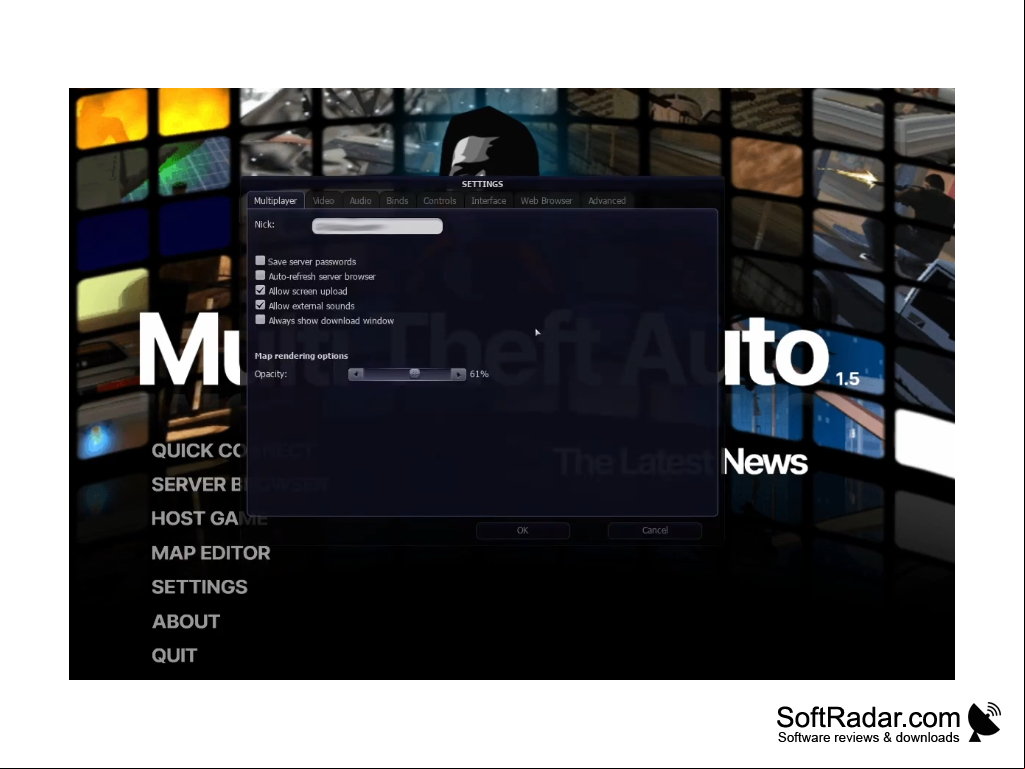Click The Latest News heading
Screen dimensions: 1025x769
pyautogui.click(x=681, y=462)
